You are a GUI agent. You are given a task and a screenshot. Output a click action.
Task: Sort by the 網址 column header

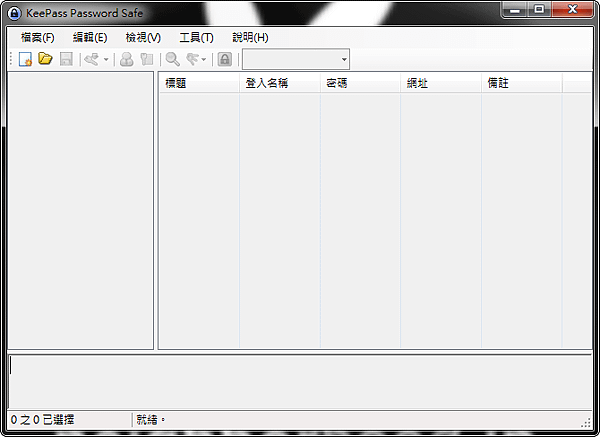tap(441, 83)
